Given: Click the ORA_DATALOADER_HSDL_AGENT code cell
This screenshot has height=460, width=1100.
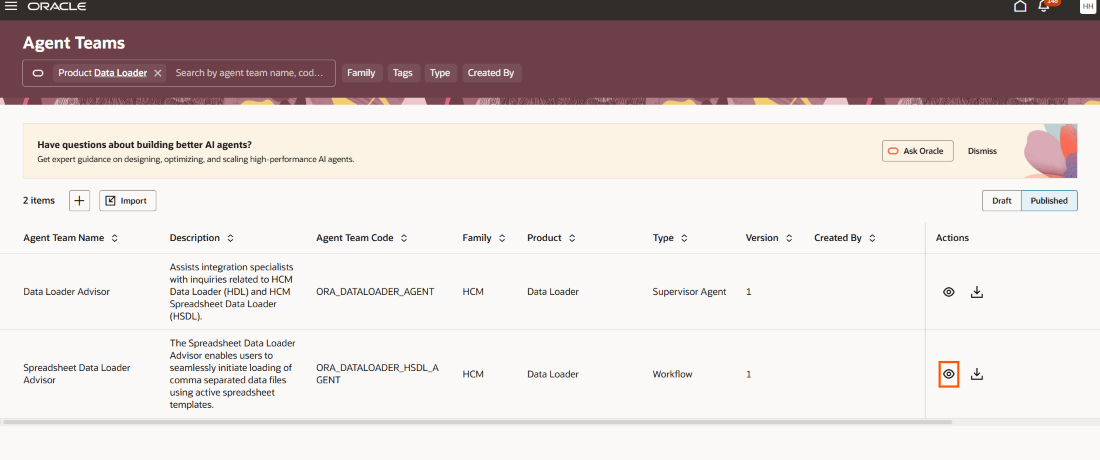Looking at the screenshot, I should (x=377, y=374).
